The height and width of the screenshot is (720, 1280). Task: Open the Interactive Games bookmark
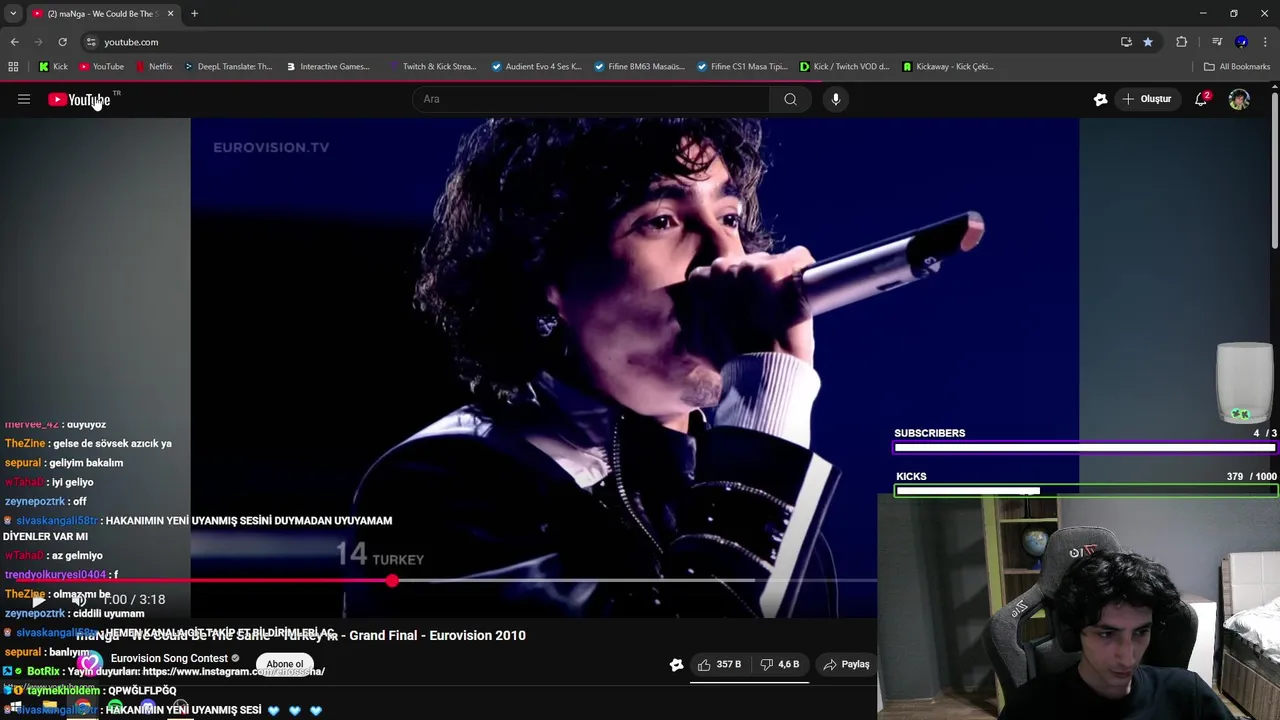(328, 67)
